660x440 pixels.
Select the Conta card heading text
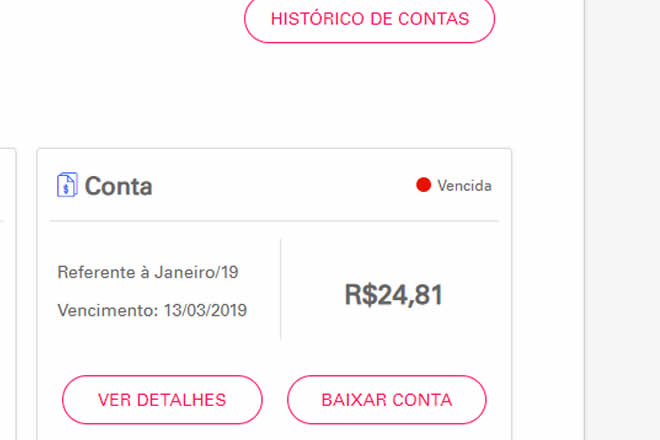(118, 186)
